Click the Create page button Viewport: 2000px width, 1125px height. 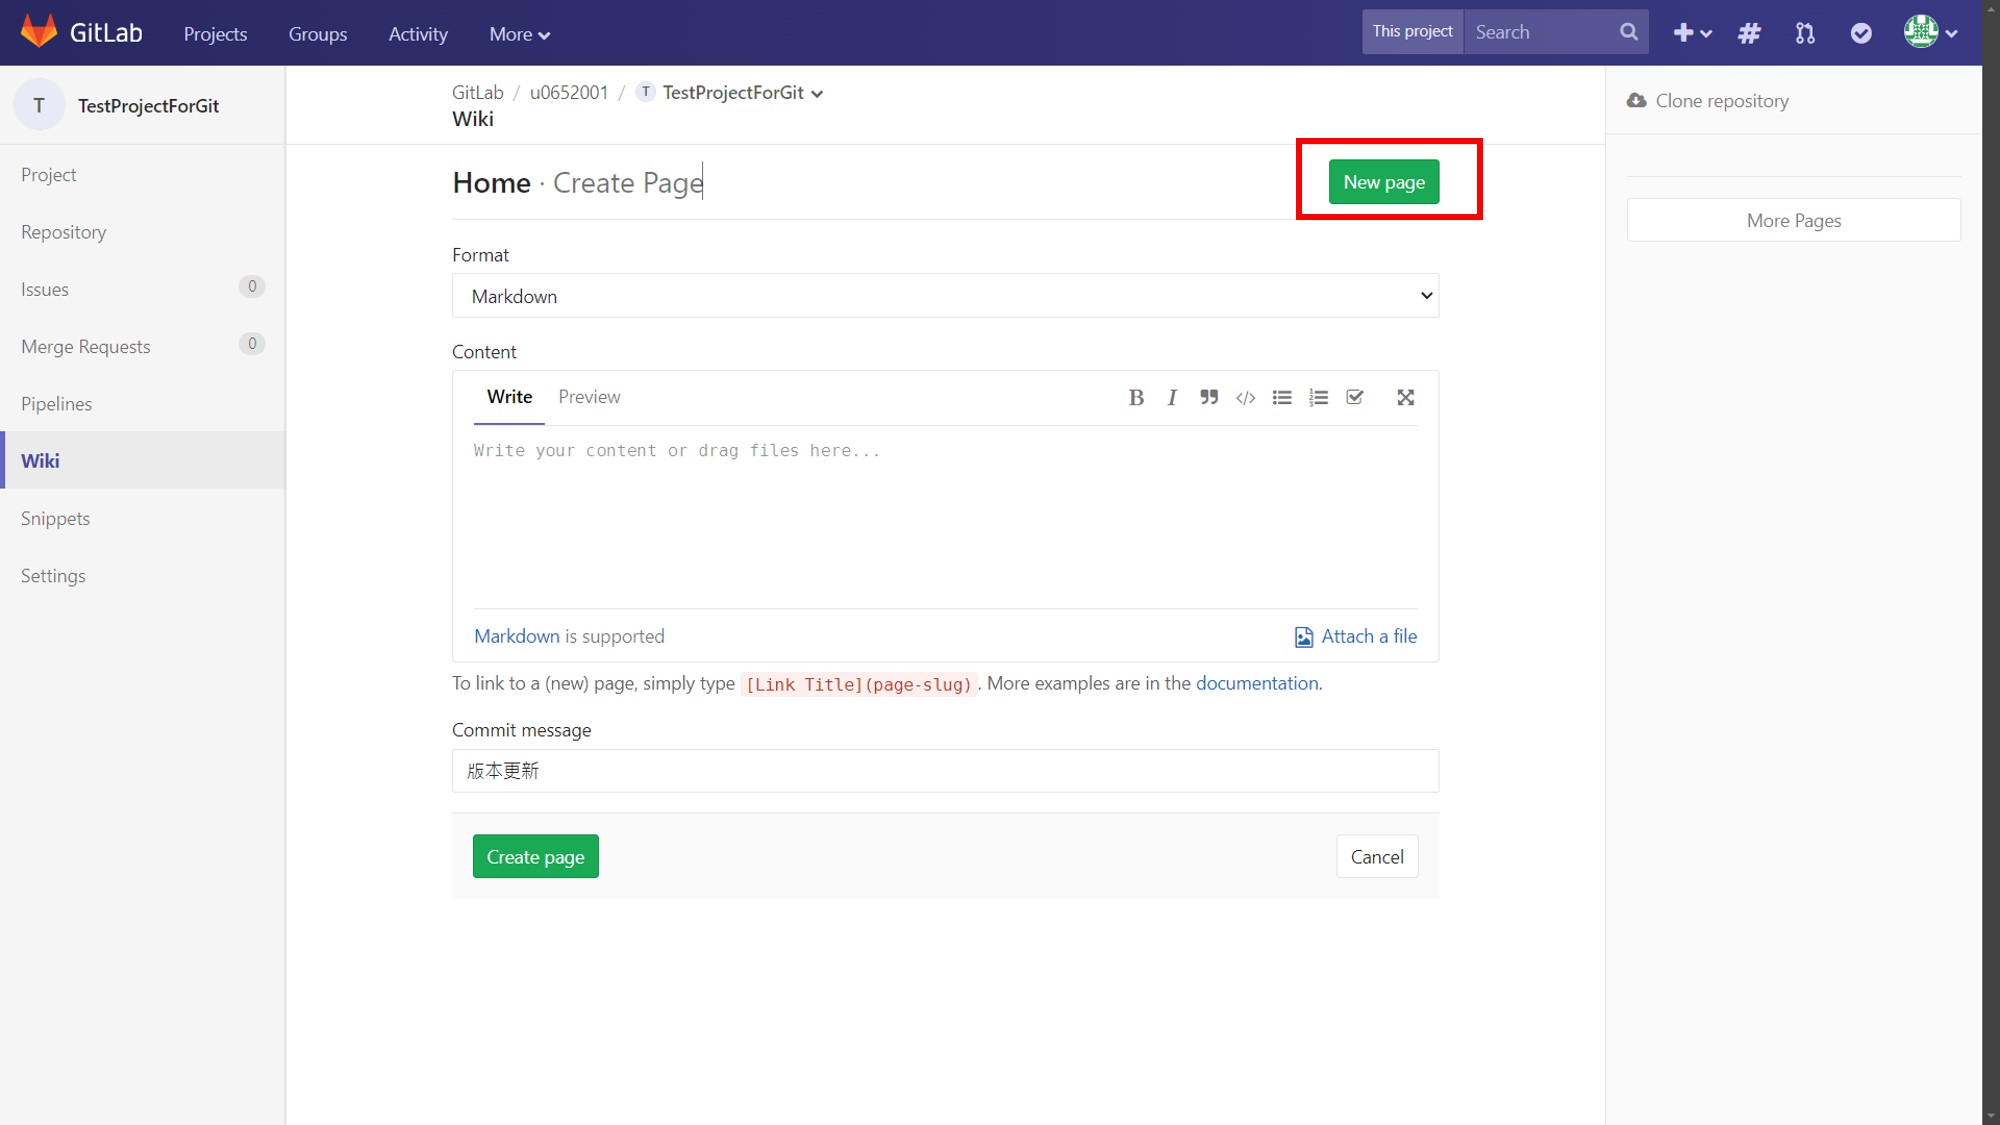[x=535, y=856]
